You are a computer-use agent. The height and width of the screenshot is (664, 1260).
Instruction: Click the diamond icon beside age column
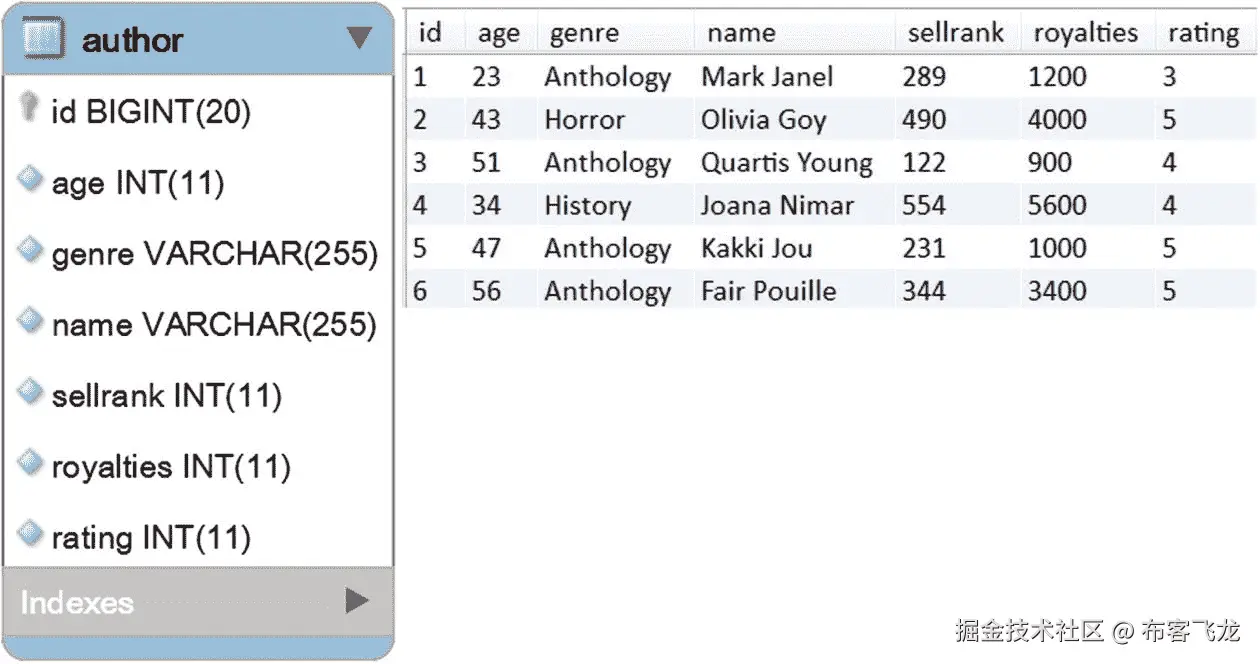[30, 180]
